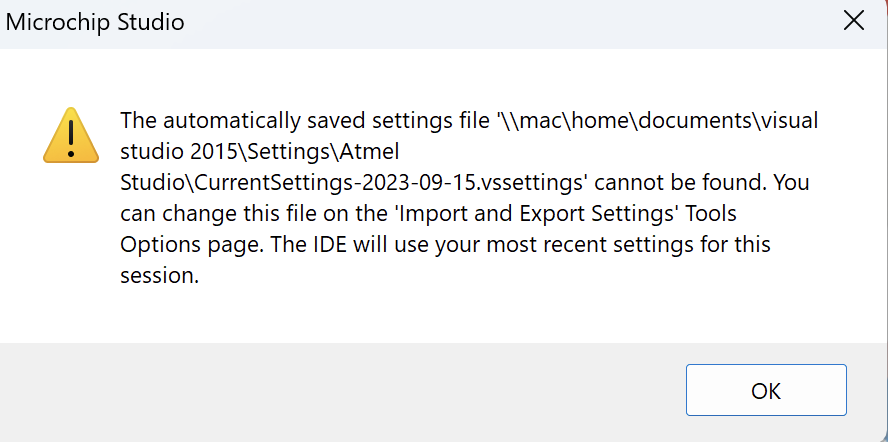
Task: Click the word 'session.' in the message
Action: (160, 276)
